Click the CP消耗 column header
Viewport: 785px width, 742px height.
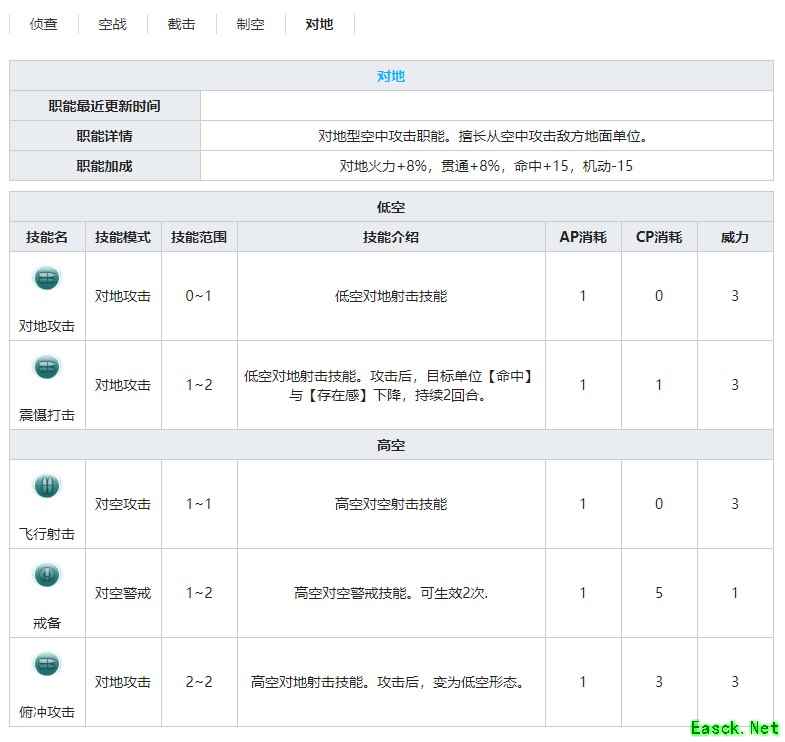coord(659,237)
